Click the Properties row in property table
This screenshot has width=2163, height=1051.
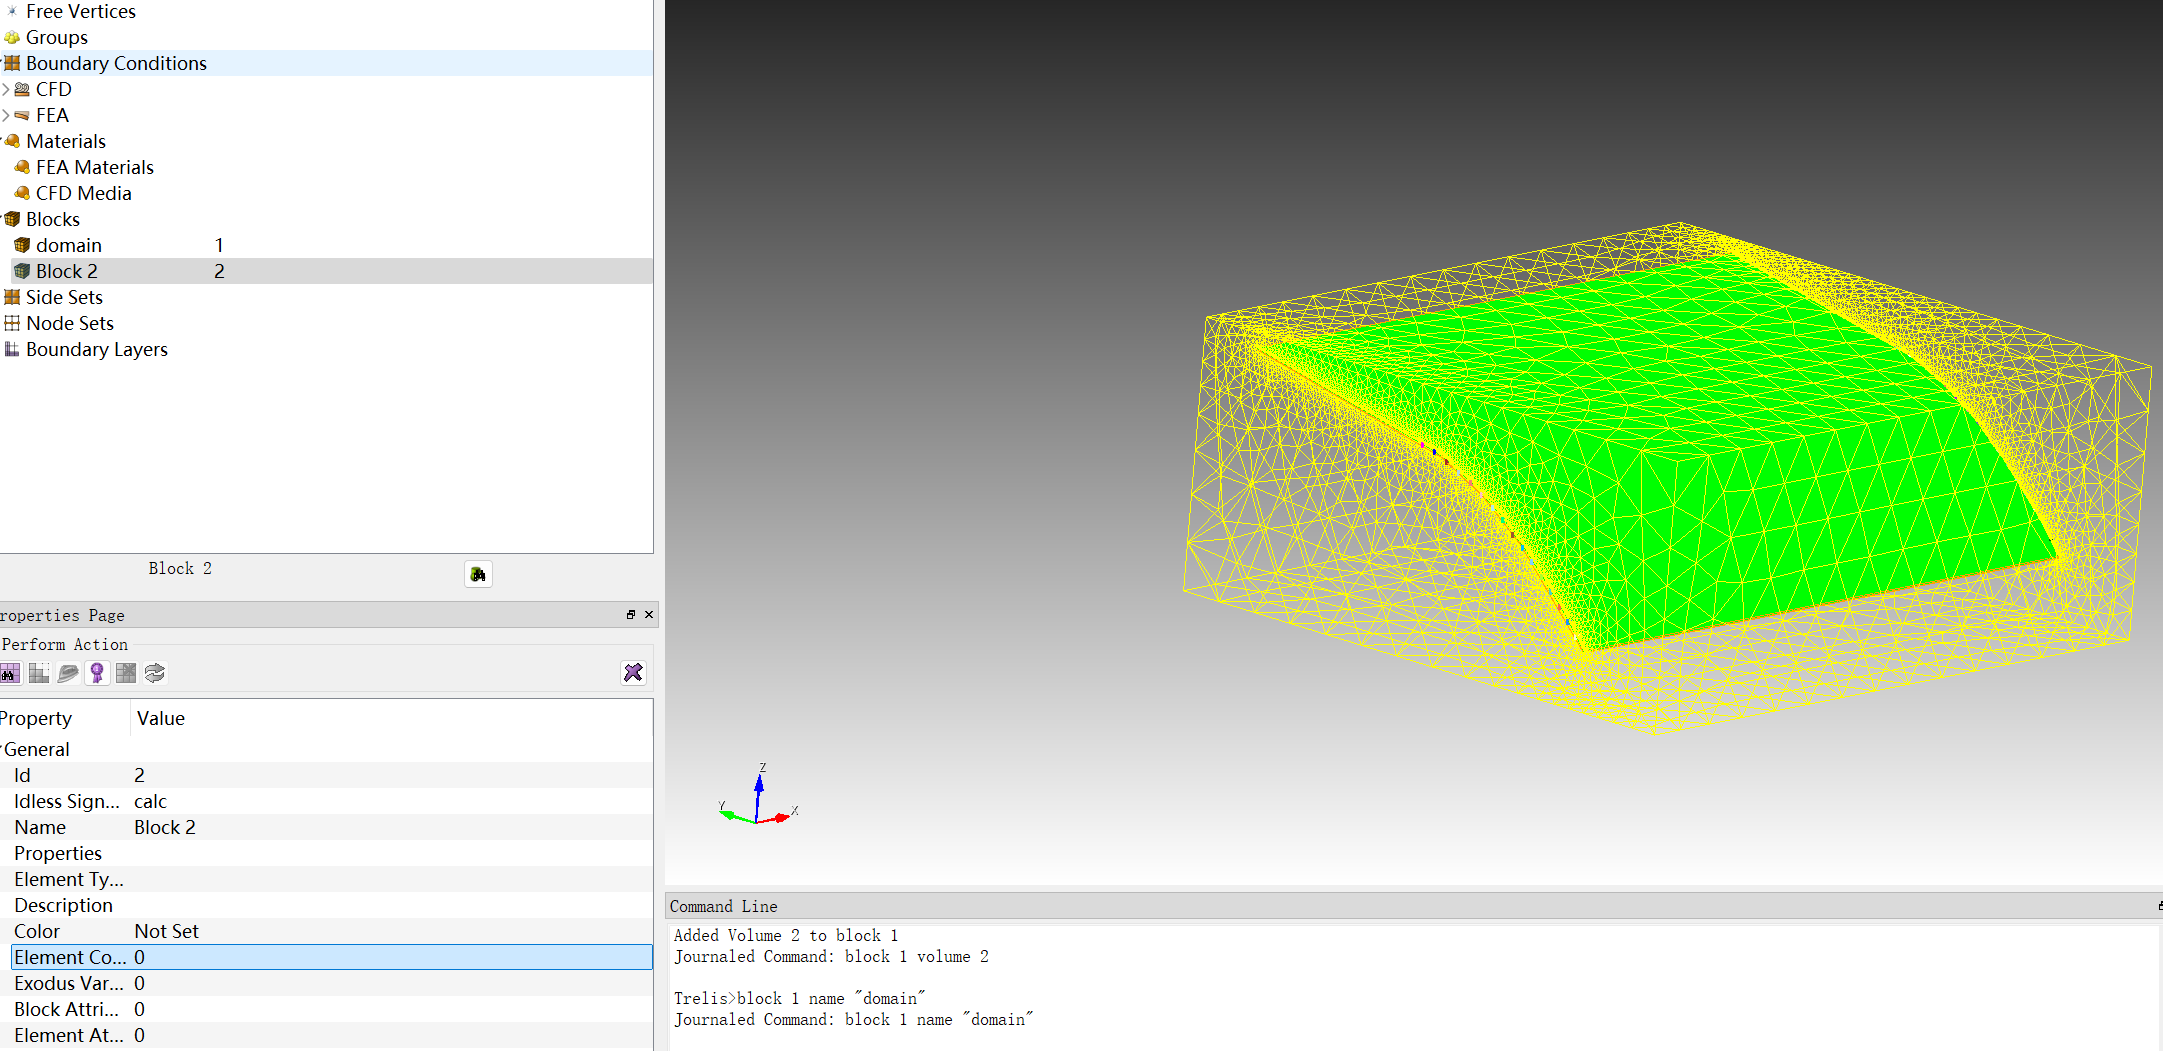[326, 853]
